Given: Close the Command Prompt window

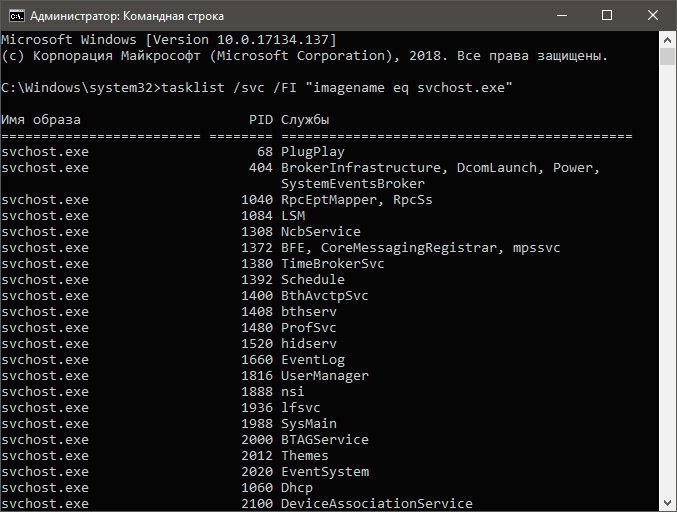Looking at the screenshot, I should [x=653, y=16].
